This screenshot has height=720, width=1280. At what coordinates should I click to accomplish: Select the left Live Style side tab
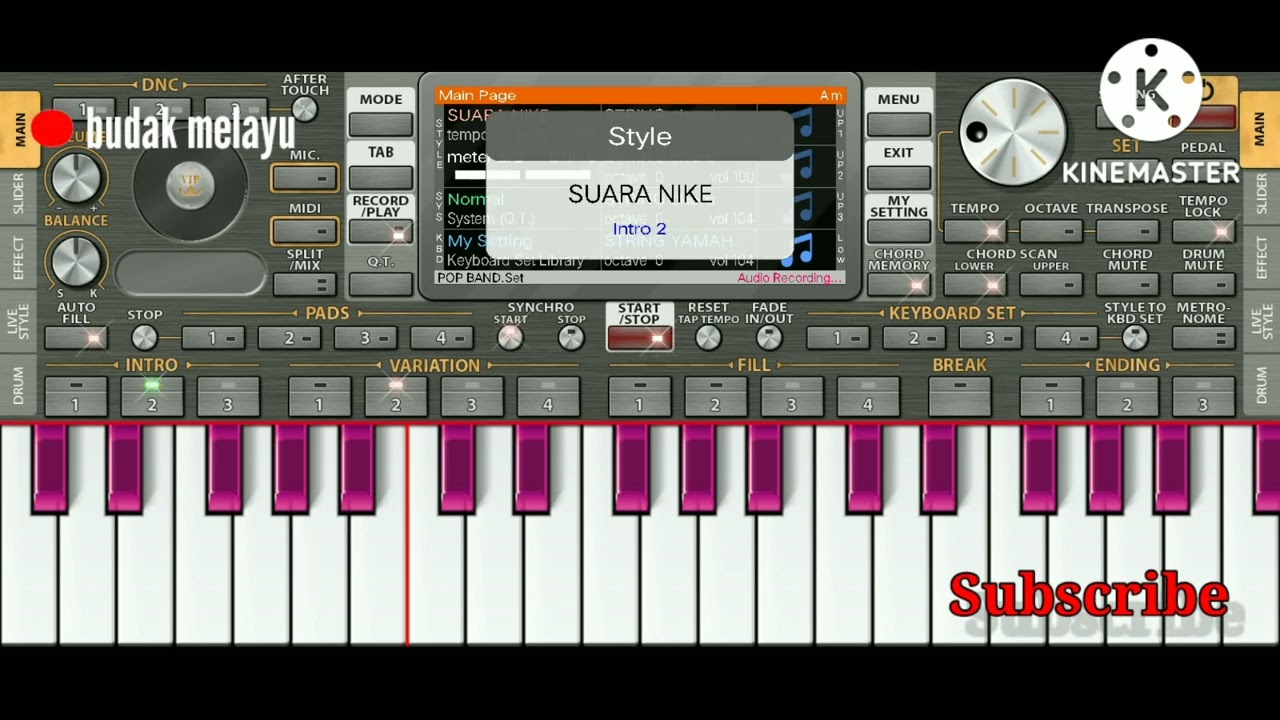point(18,322)
